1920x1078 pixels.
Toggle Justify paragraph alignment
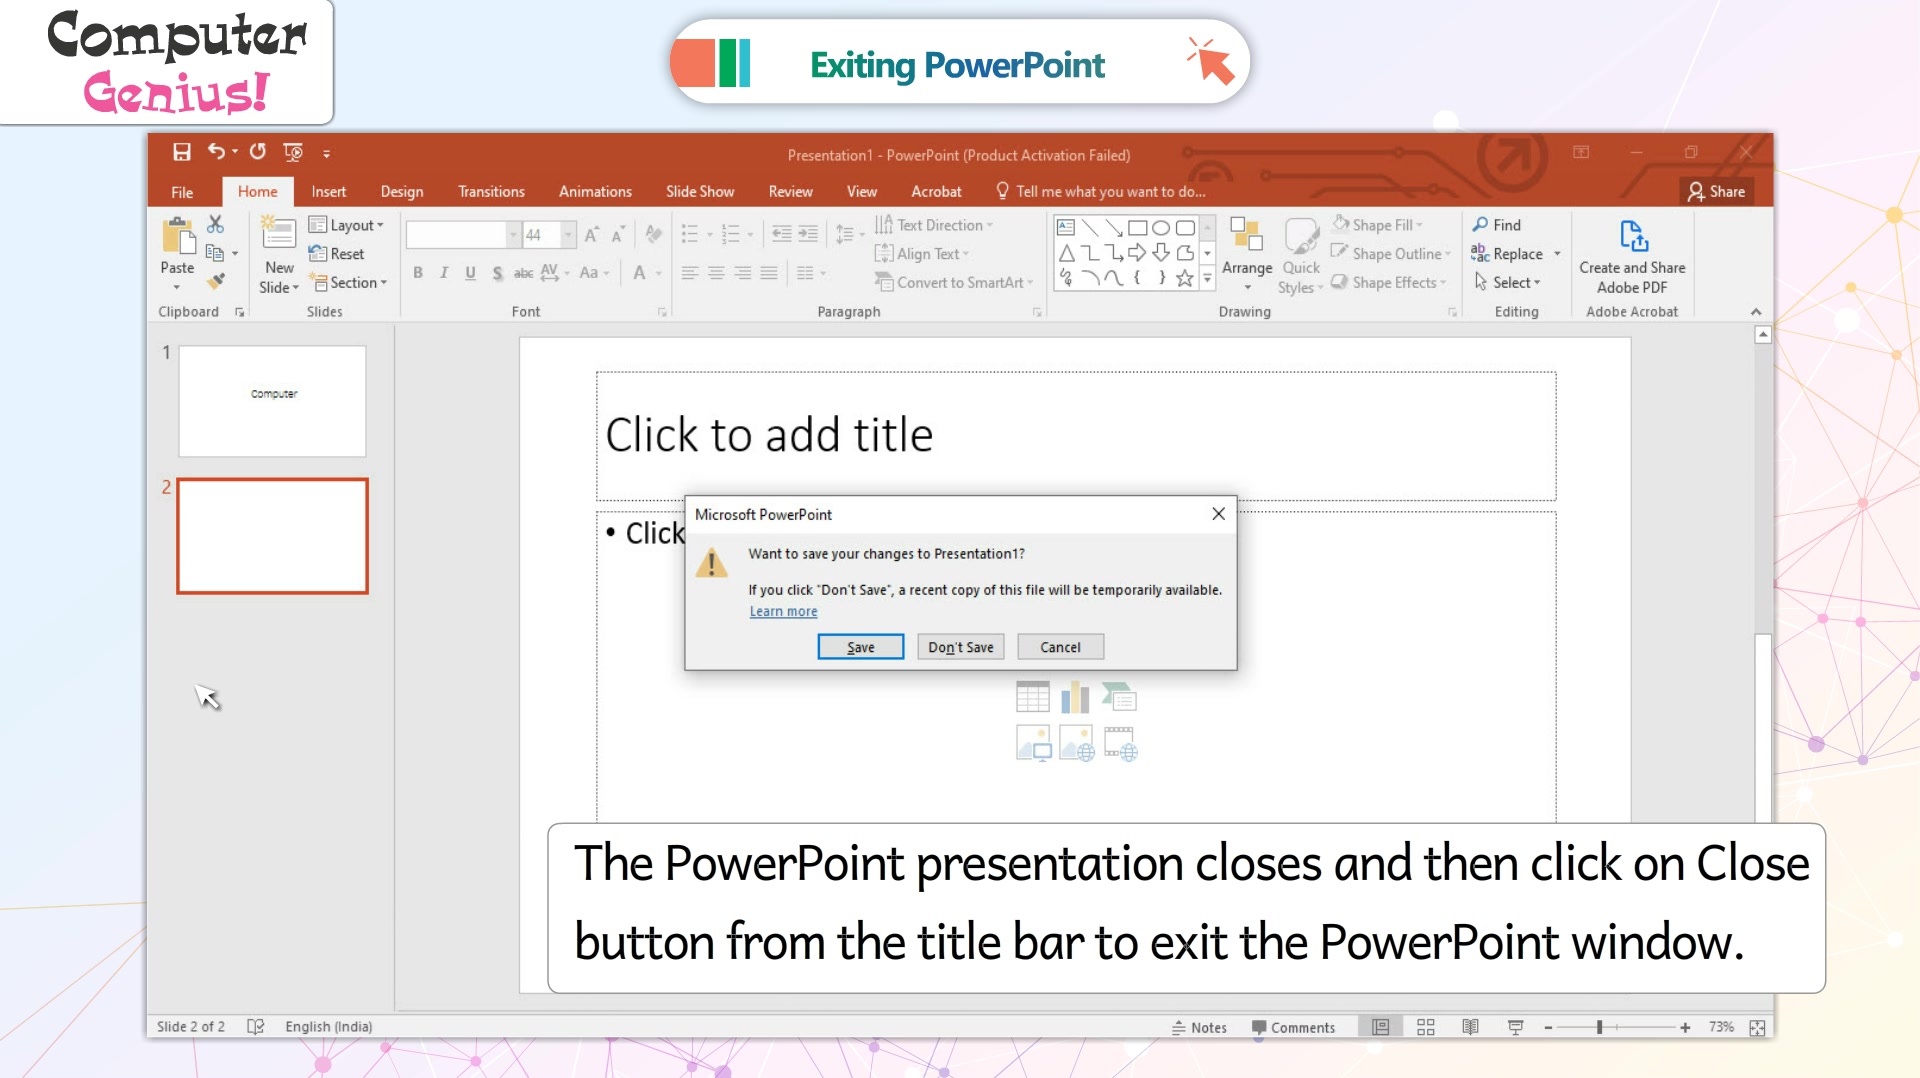768,273
